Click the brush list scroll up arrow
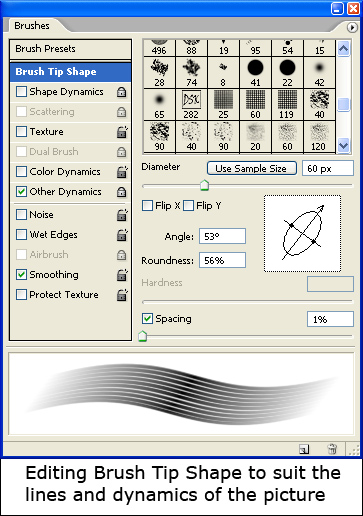This screenshot has width=363, height=516. pyautogui.click(x=343, y=49)
